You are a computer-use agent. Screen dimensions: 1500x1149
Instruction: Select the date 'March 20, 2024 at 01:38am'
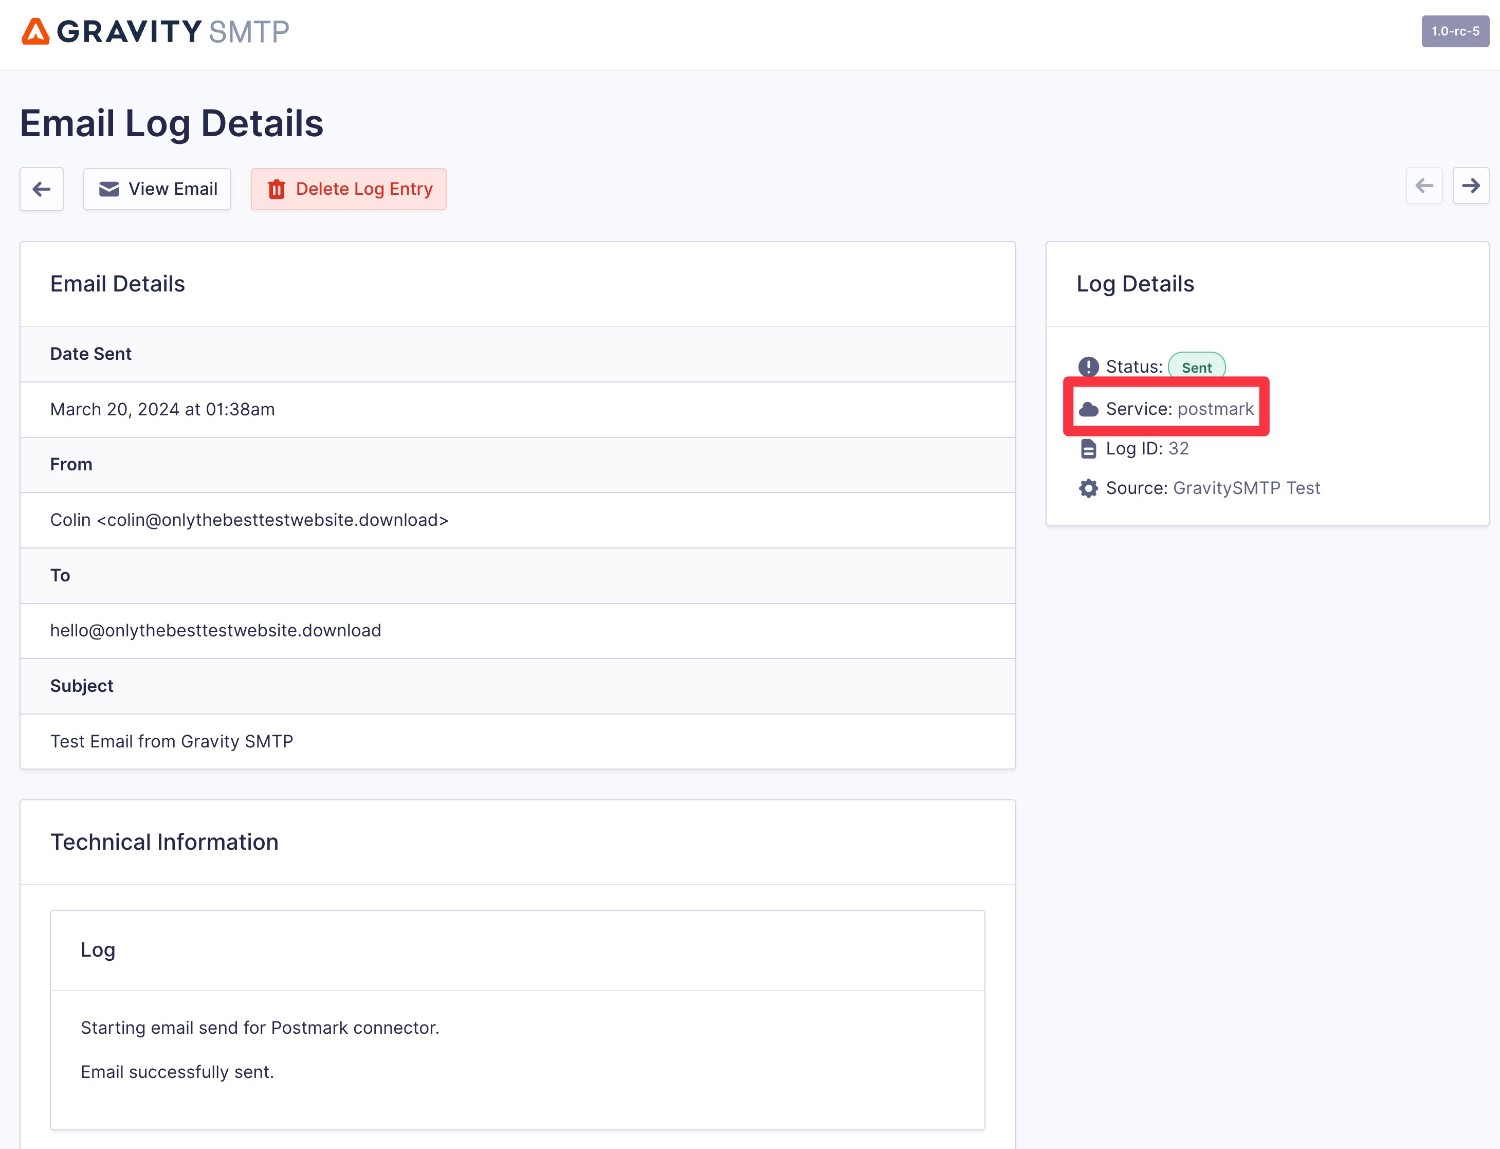162,409
